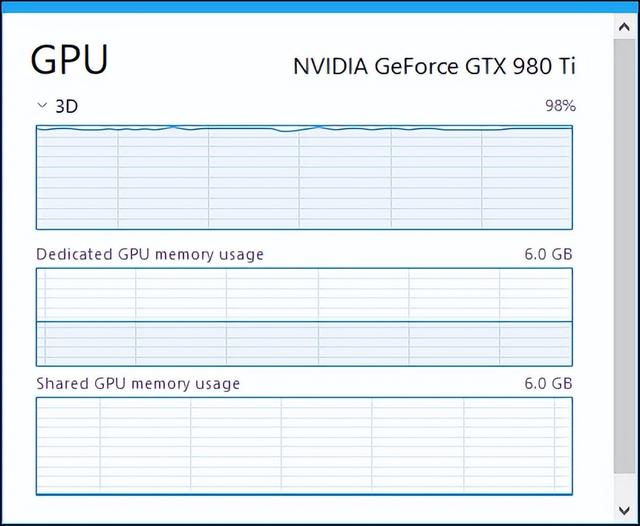Click the dedicated memory usage level line
640x526 pixels.
[x=304, y=322]
